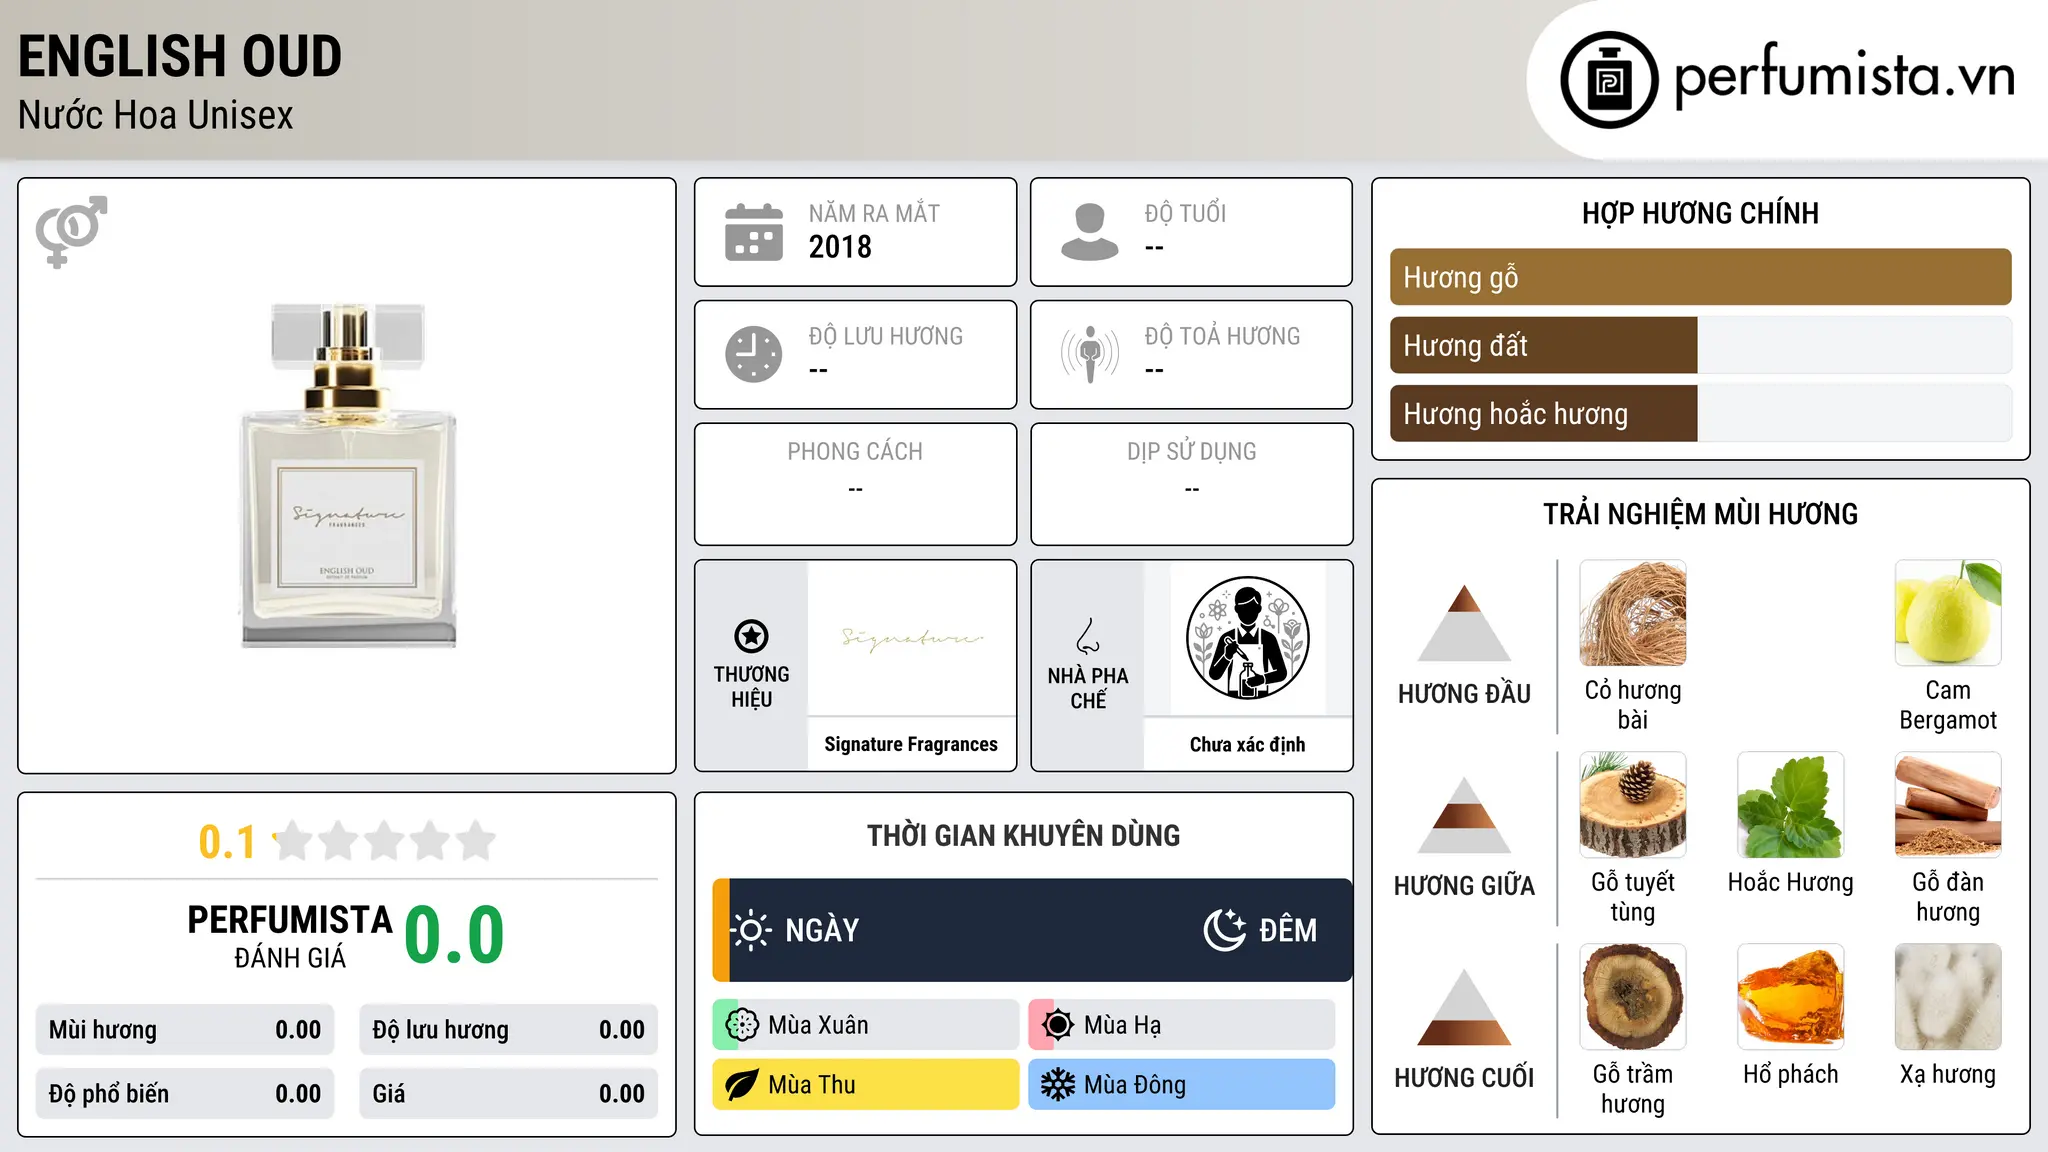Image resolution: width=2048 pixels, height=1152 pixels.
Task: Open the Cỏ hương bài vetiver image
Action: [x=1633, y=613]
